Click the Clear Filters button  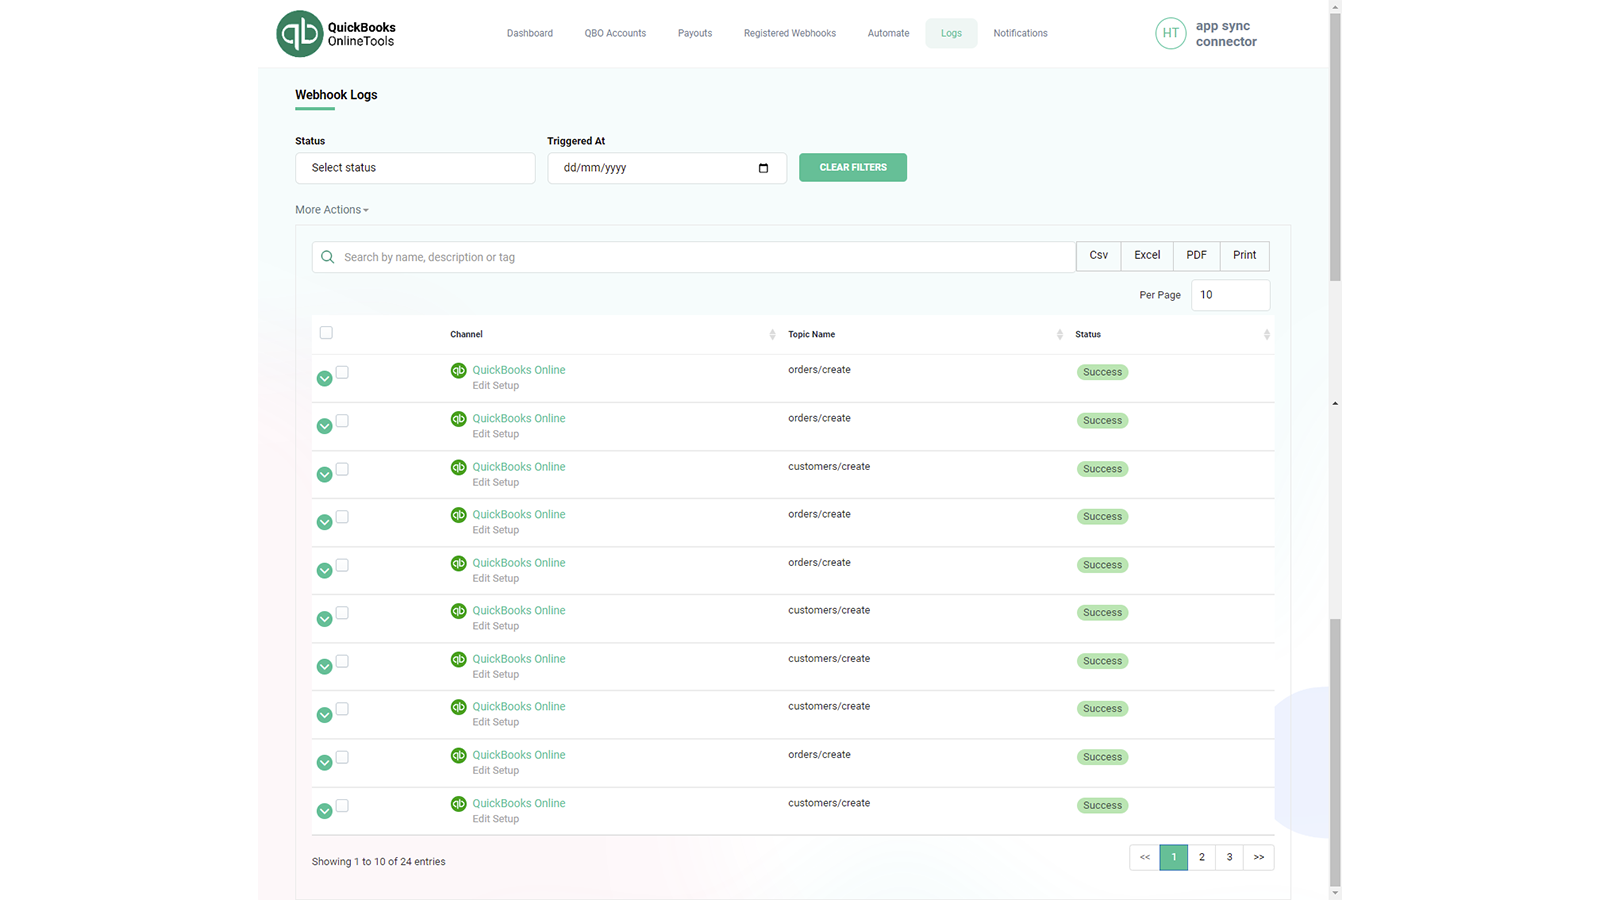pos(853,167)
